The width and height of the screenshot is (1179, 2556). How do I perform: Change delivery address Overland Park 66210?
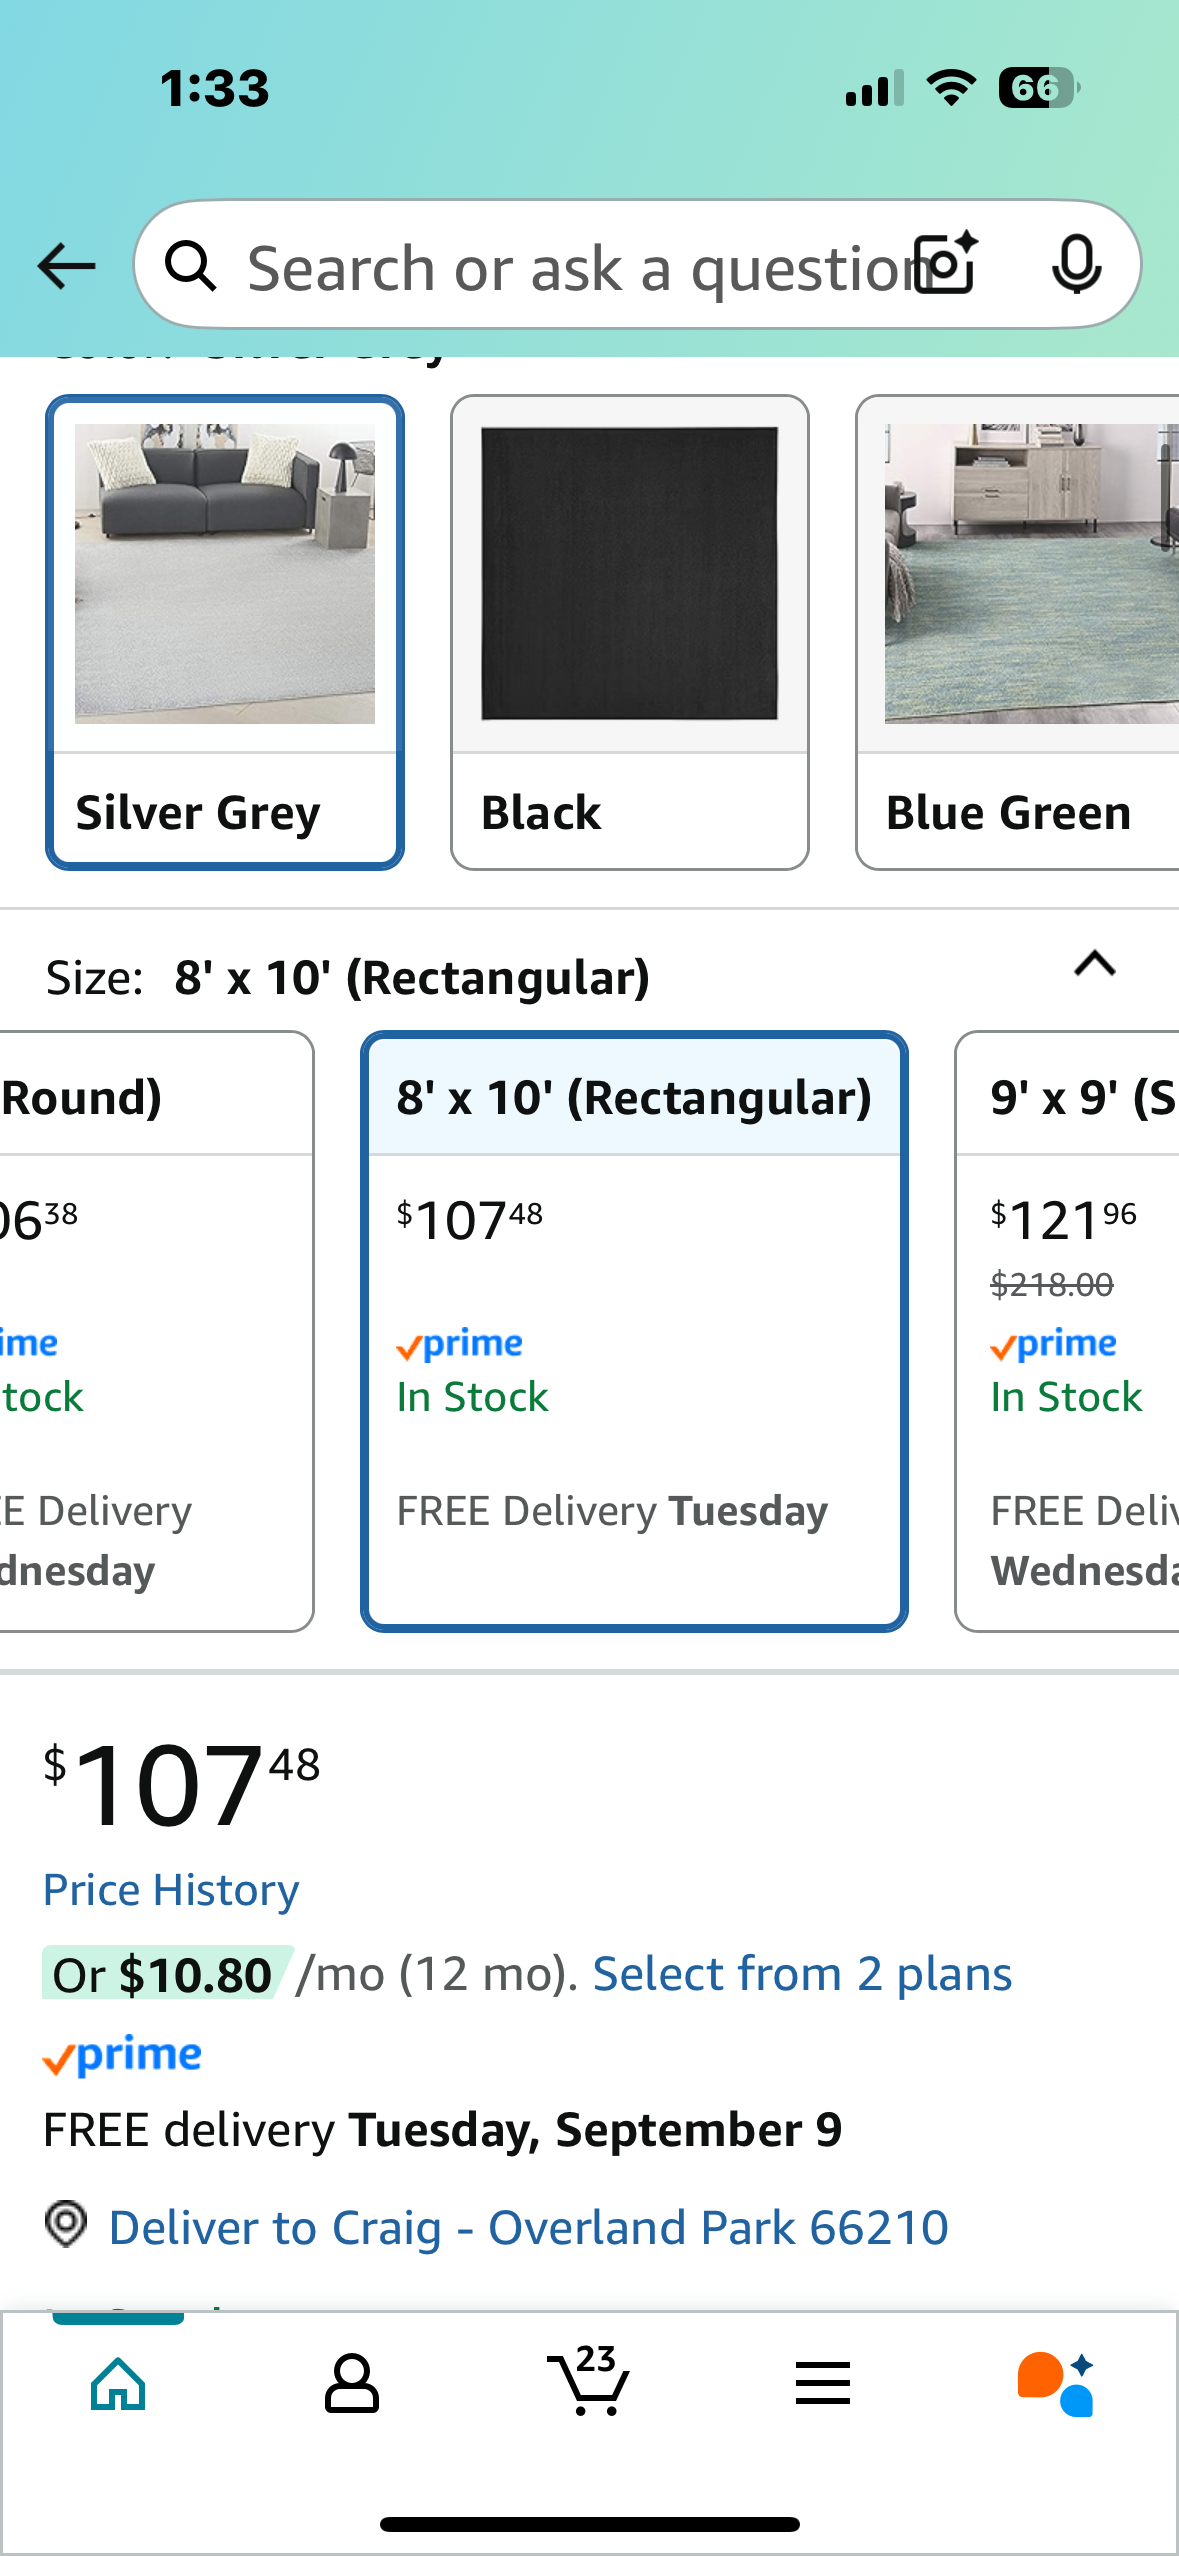(x=528, y=2227)
